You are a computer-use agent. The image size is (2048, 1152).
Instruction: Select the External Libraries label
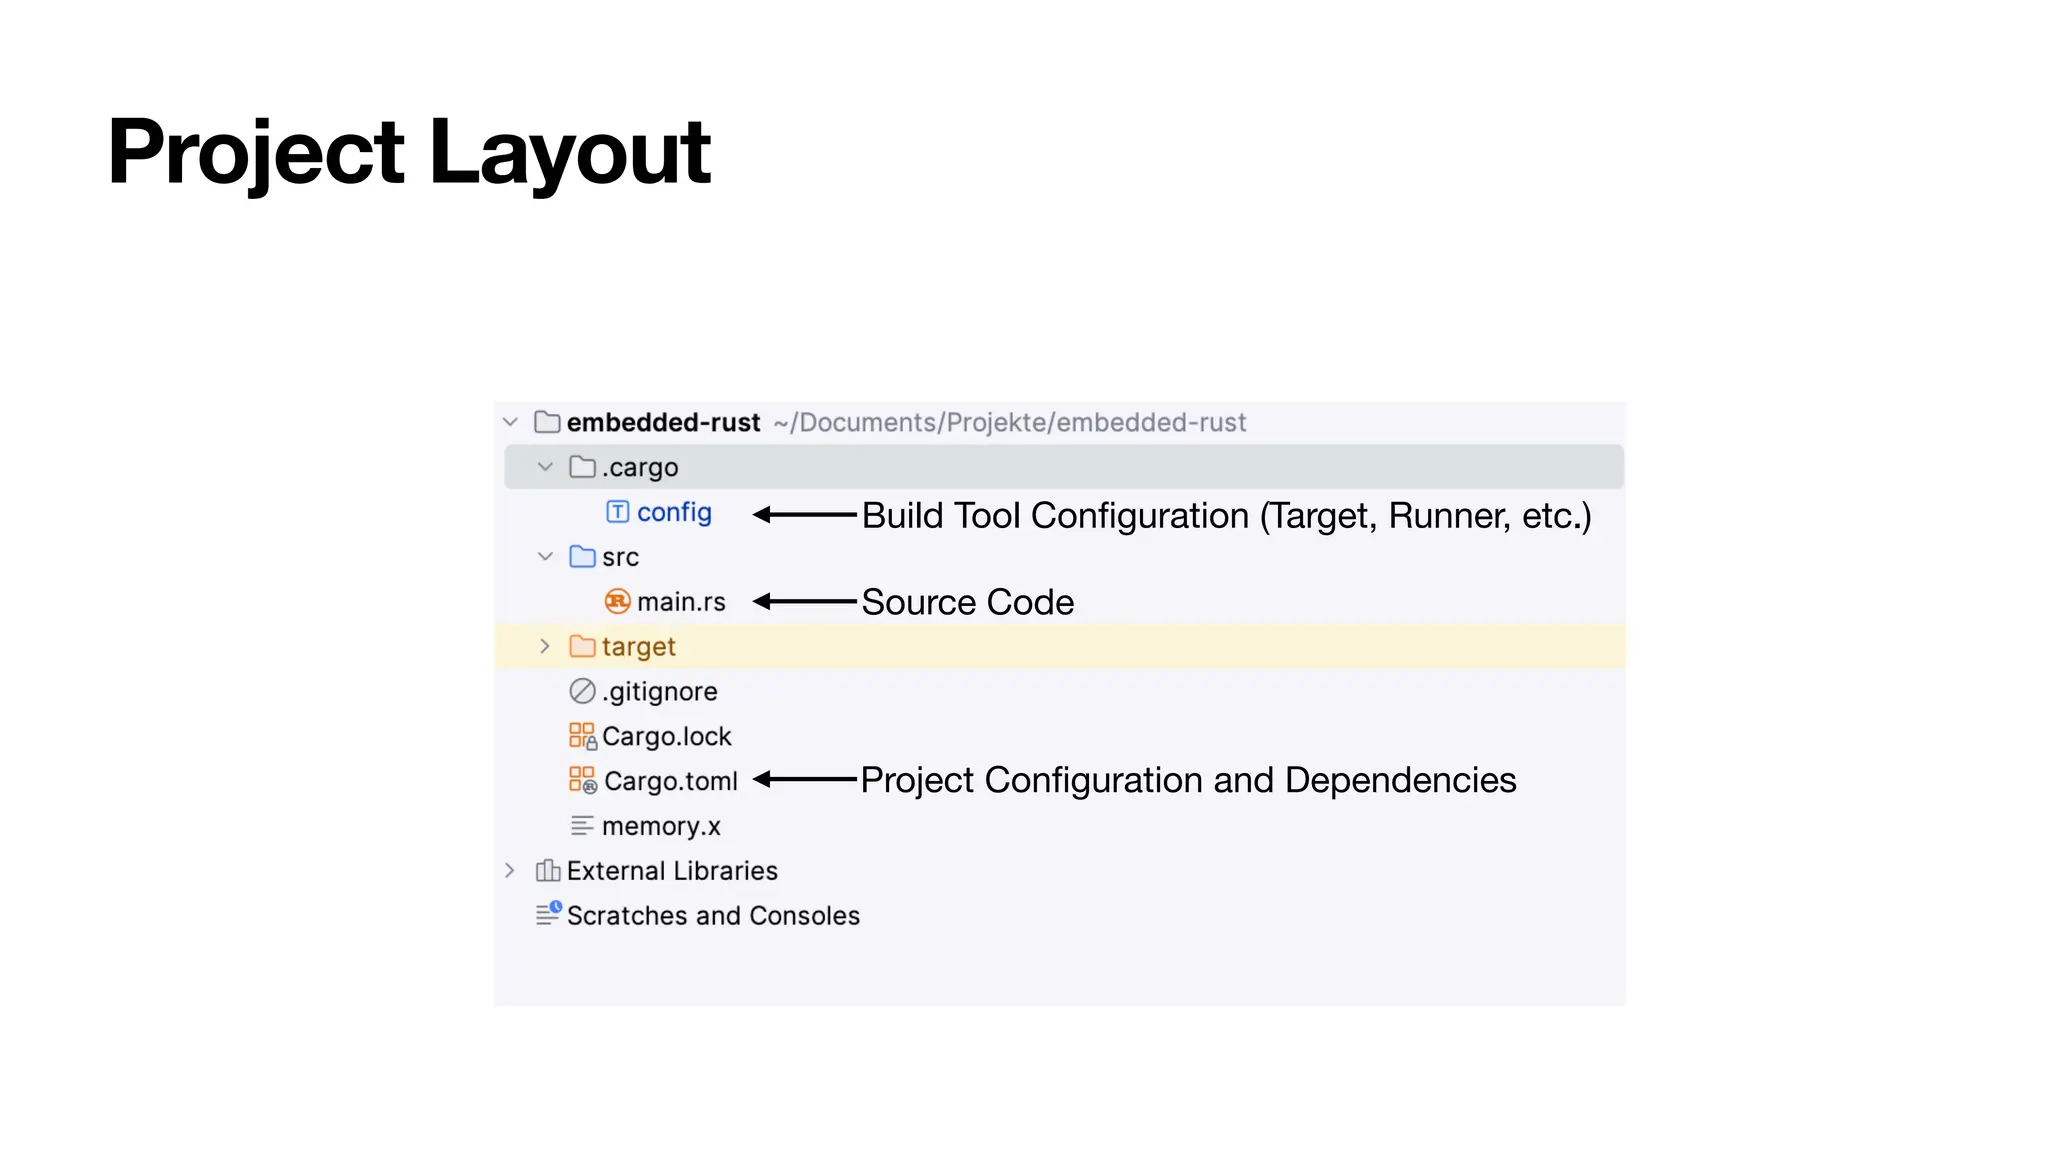672,871
